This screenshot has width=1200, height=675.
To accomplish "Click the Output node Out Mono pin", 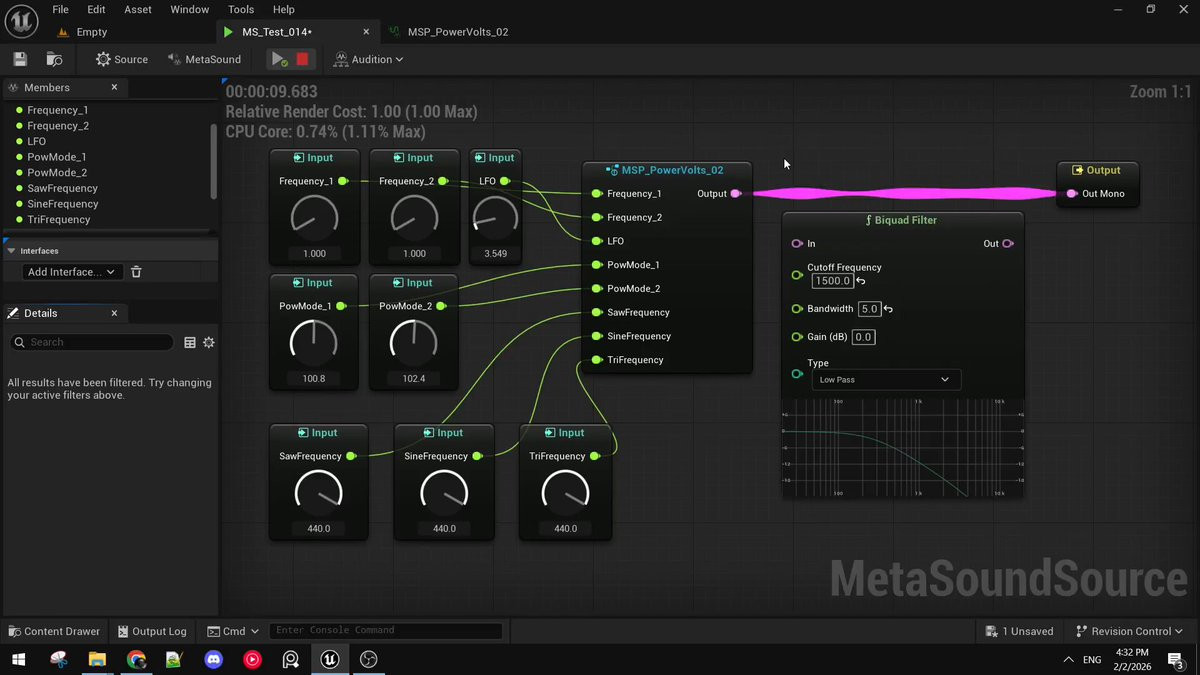I will point(1072,194).
